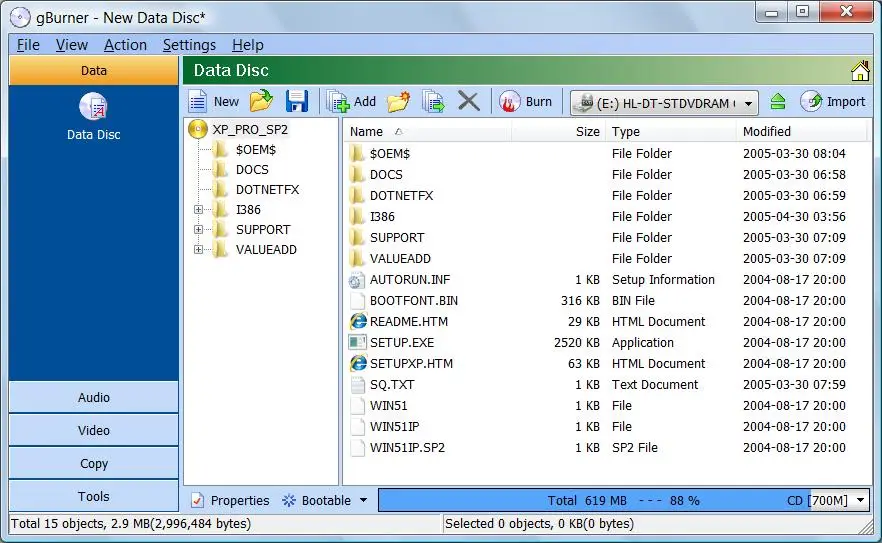Screen dimensions: 882x543
Task: Click the New compilation document icon
Action: [197, 102]
